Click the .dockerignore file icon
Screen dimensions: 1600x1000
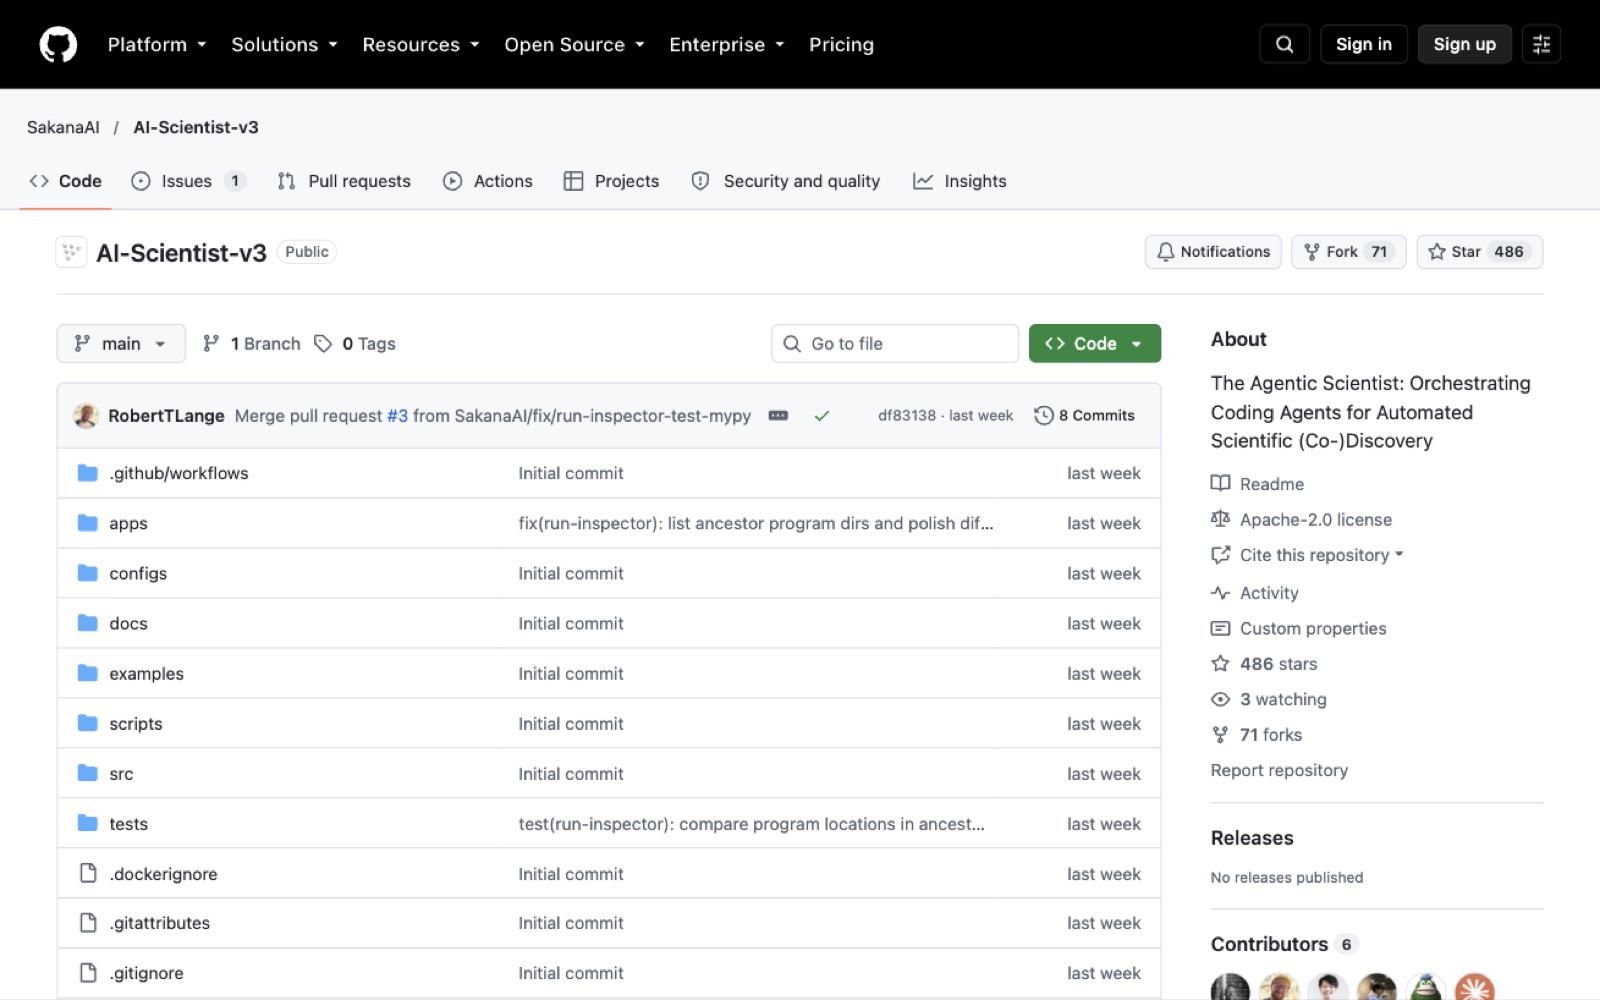point(88,873)
